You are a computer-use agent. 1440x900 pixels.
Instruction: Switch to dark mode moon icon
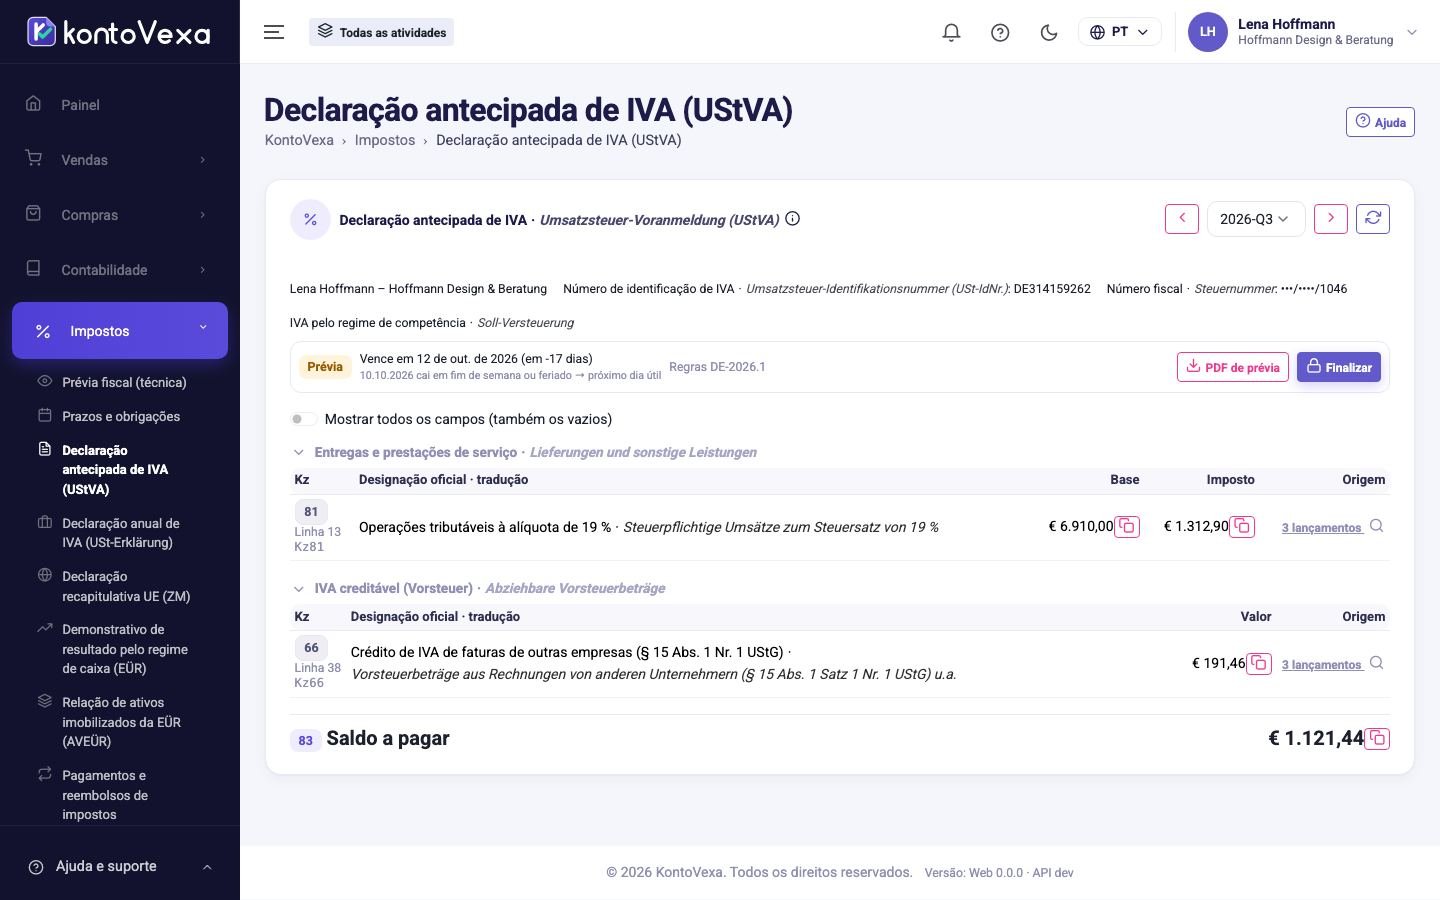[x=1049, y=32]
